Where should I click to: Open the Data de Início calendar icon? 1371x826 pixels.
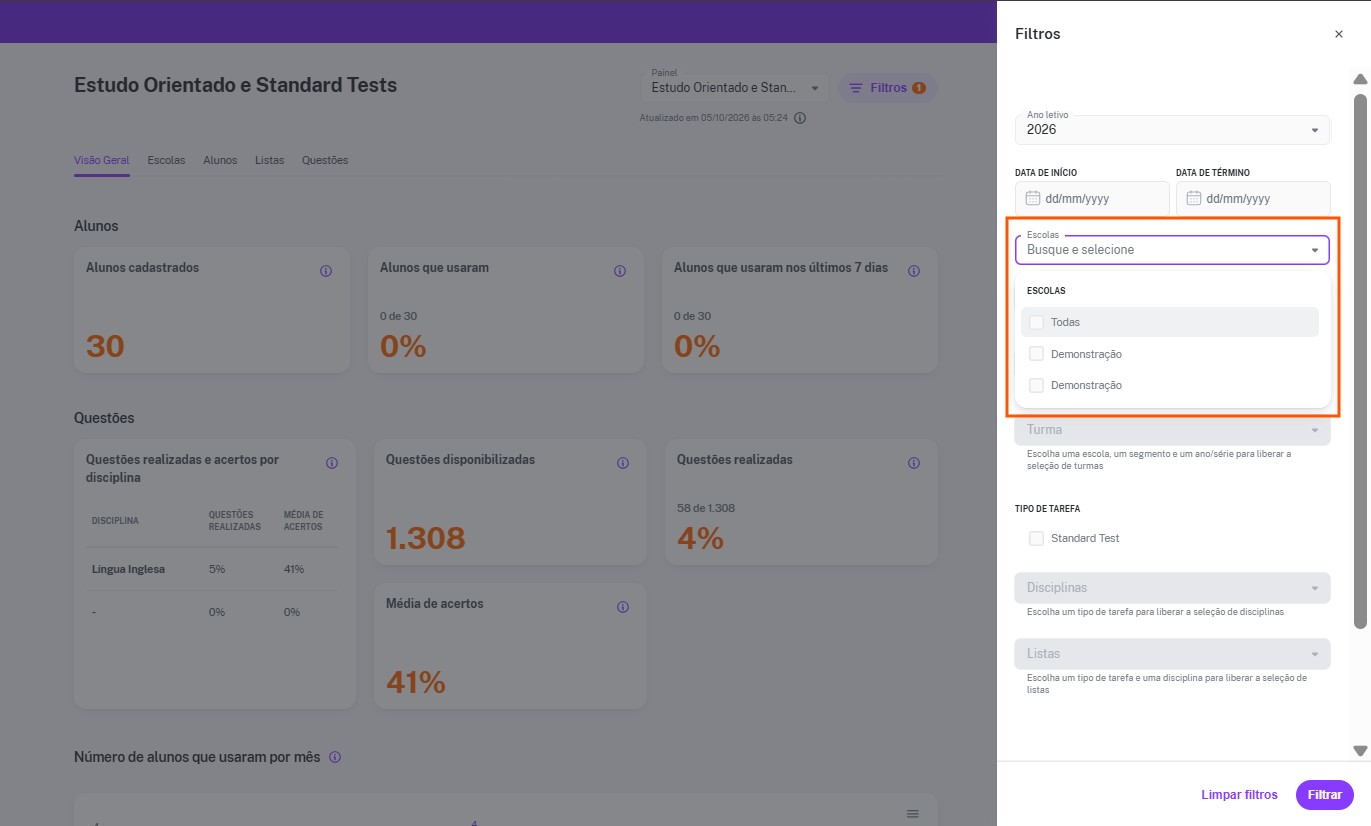tap(1034, 198)
